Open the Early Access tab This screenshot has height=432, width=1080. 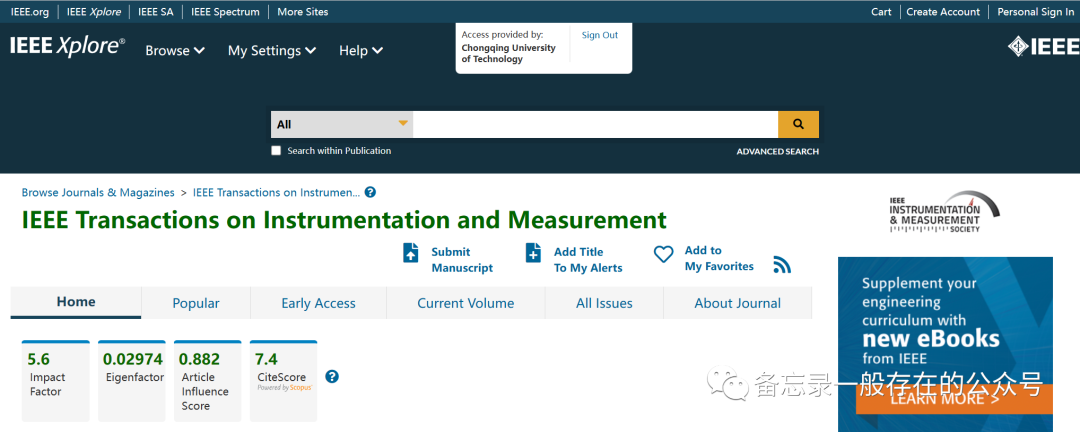(x=318, y=303)
